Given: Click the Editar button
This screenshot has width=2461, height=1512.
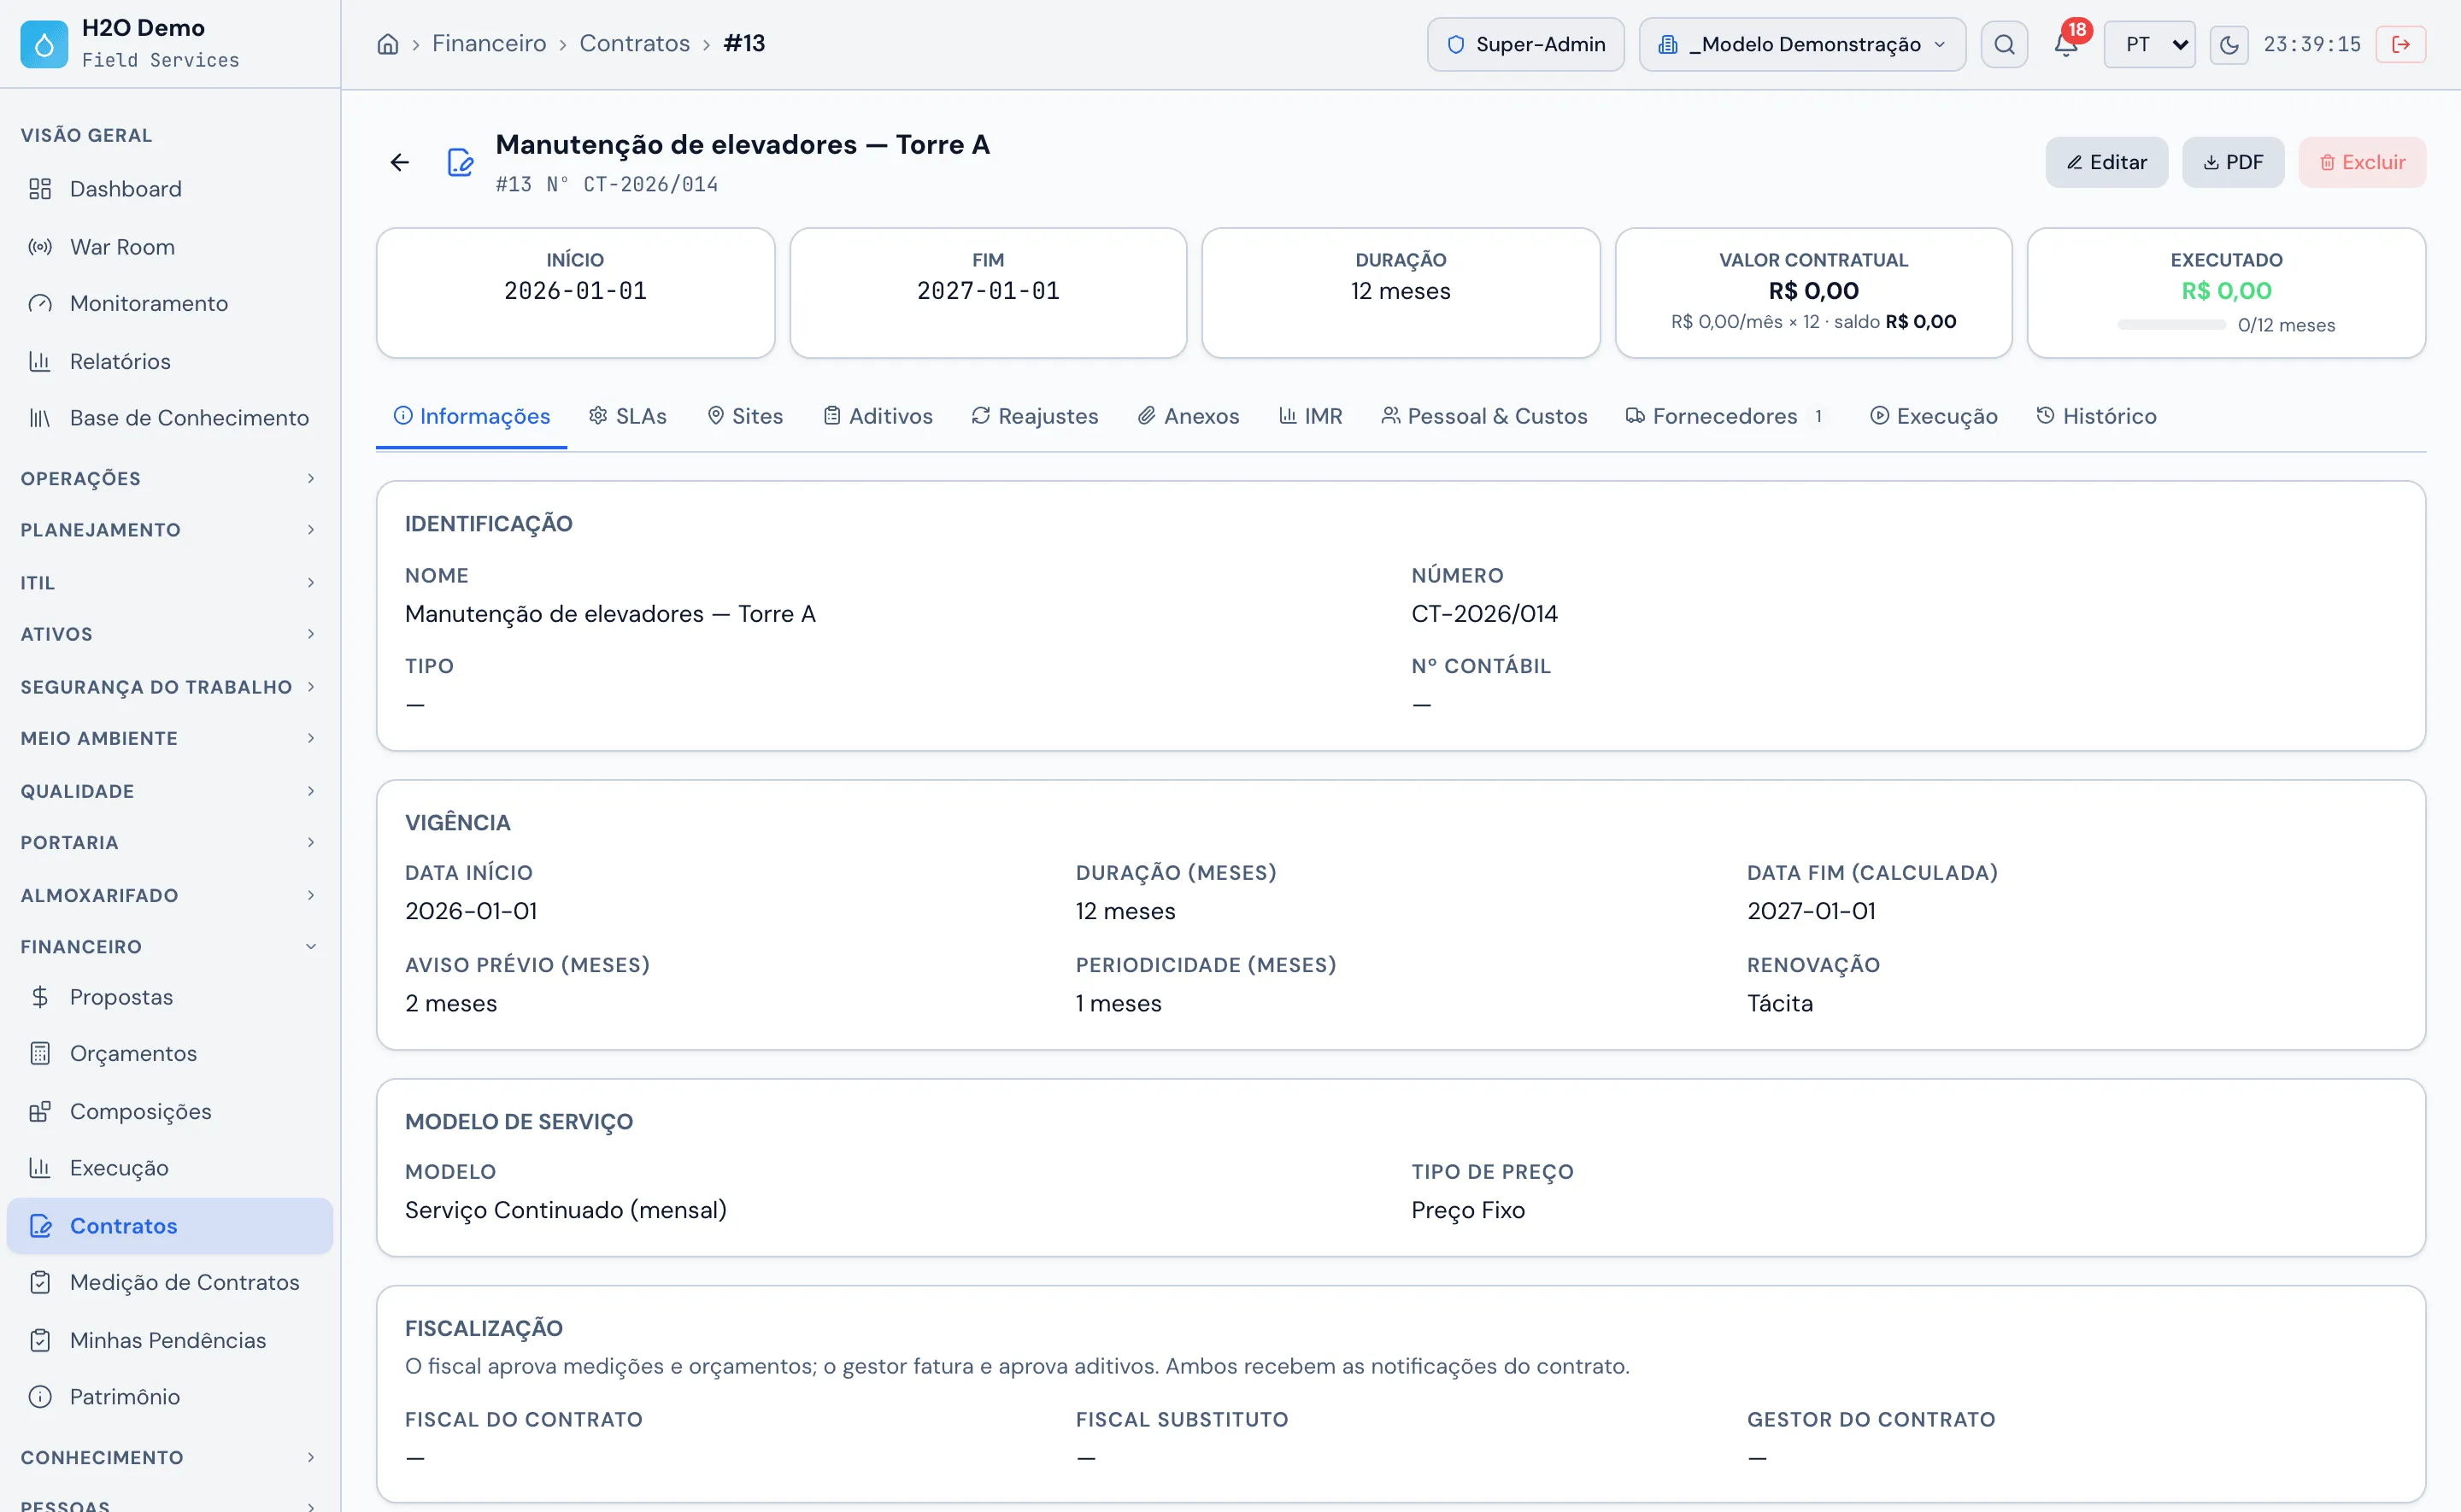Looking at the screenshot, I should pyautogui.click(x=2106, y=162).
